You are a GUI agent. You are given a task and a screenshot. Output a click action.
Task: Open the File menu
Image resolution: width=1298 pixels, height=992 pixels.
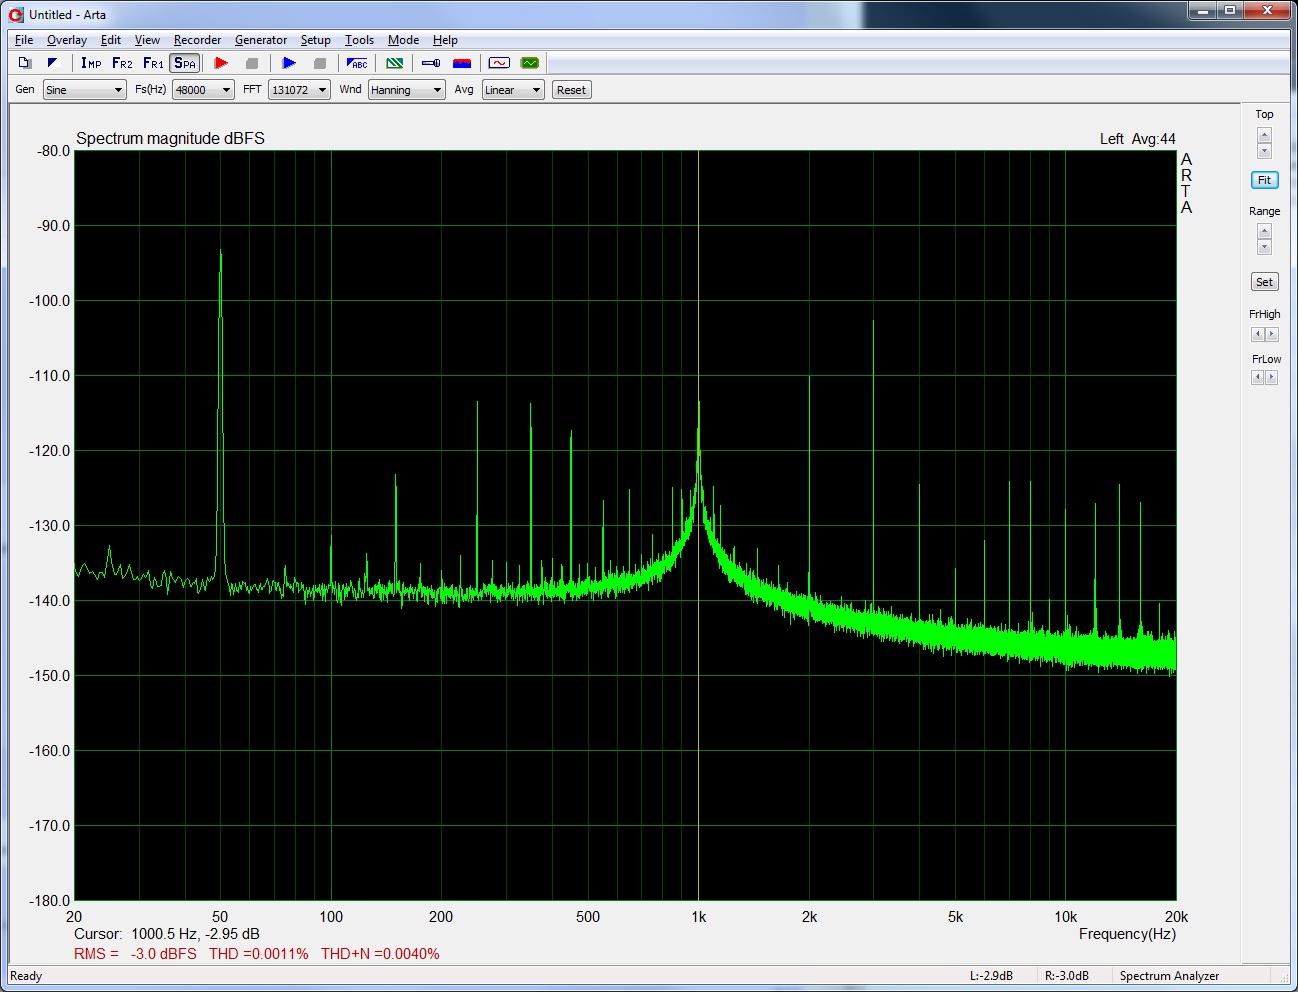(x=24, y=40)
